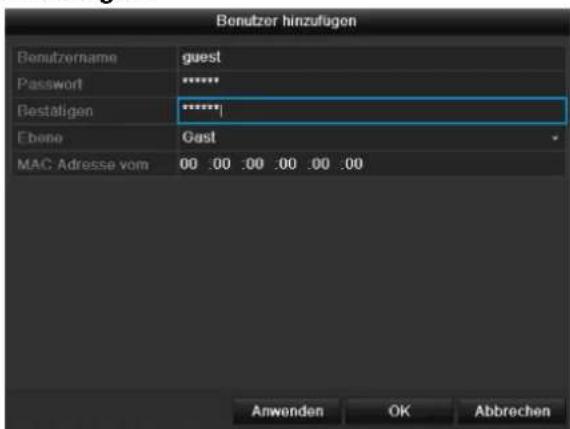Screen dimensions: 570x429
Task: Click the Benutzername field containing guest
Action: (372, 58)
